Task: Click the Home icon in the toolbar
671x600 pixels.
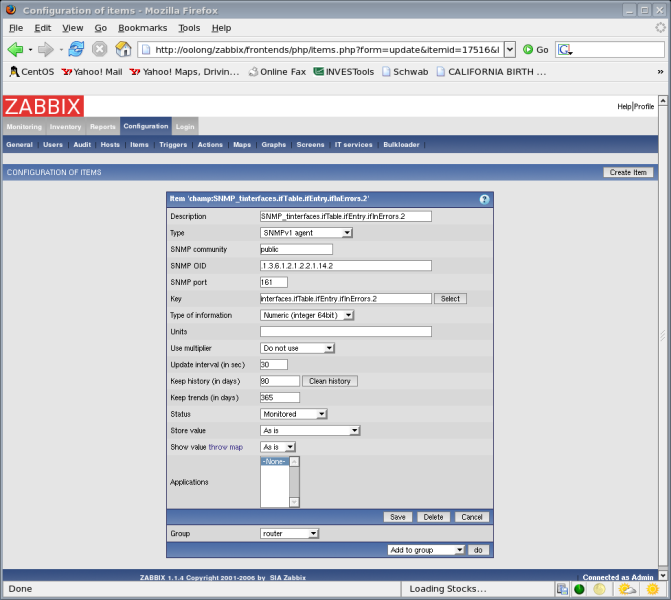Action: (123, 49)
